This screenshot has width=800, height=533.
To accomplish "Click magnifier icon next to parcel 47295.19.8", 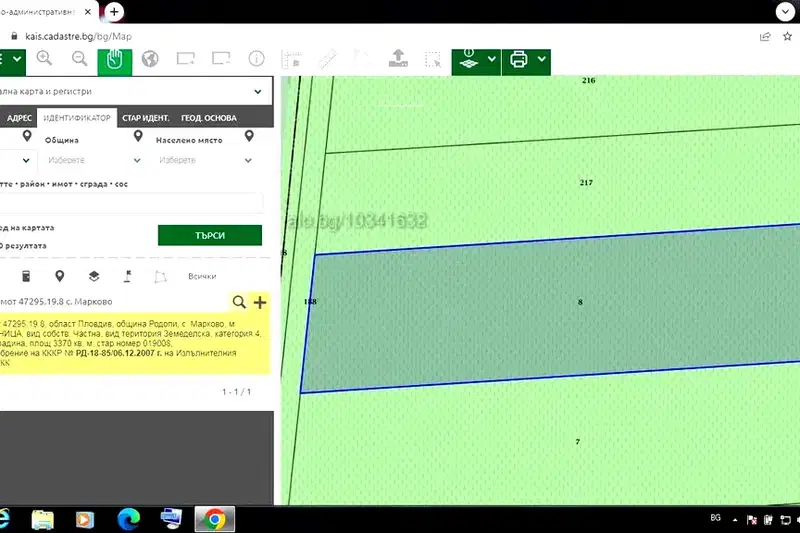I will [x=239, y=302].
